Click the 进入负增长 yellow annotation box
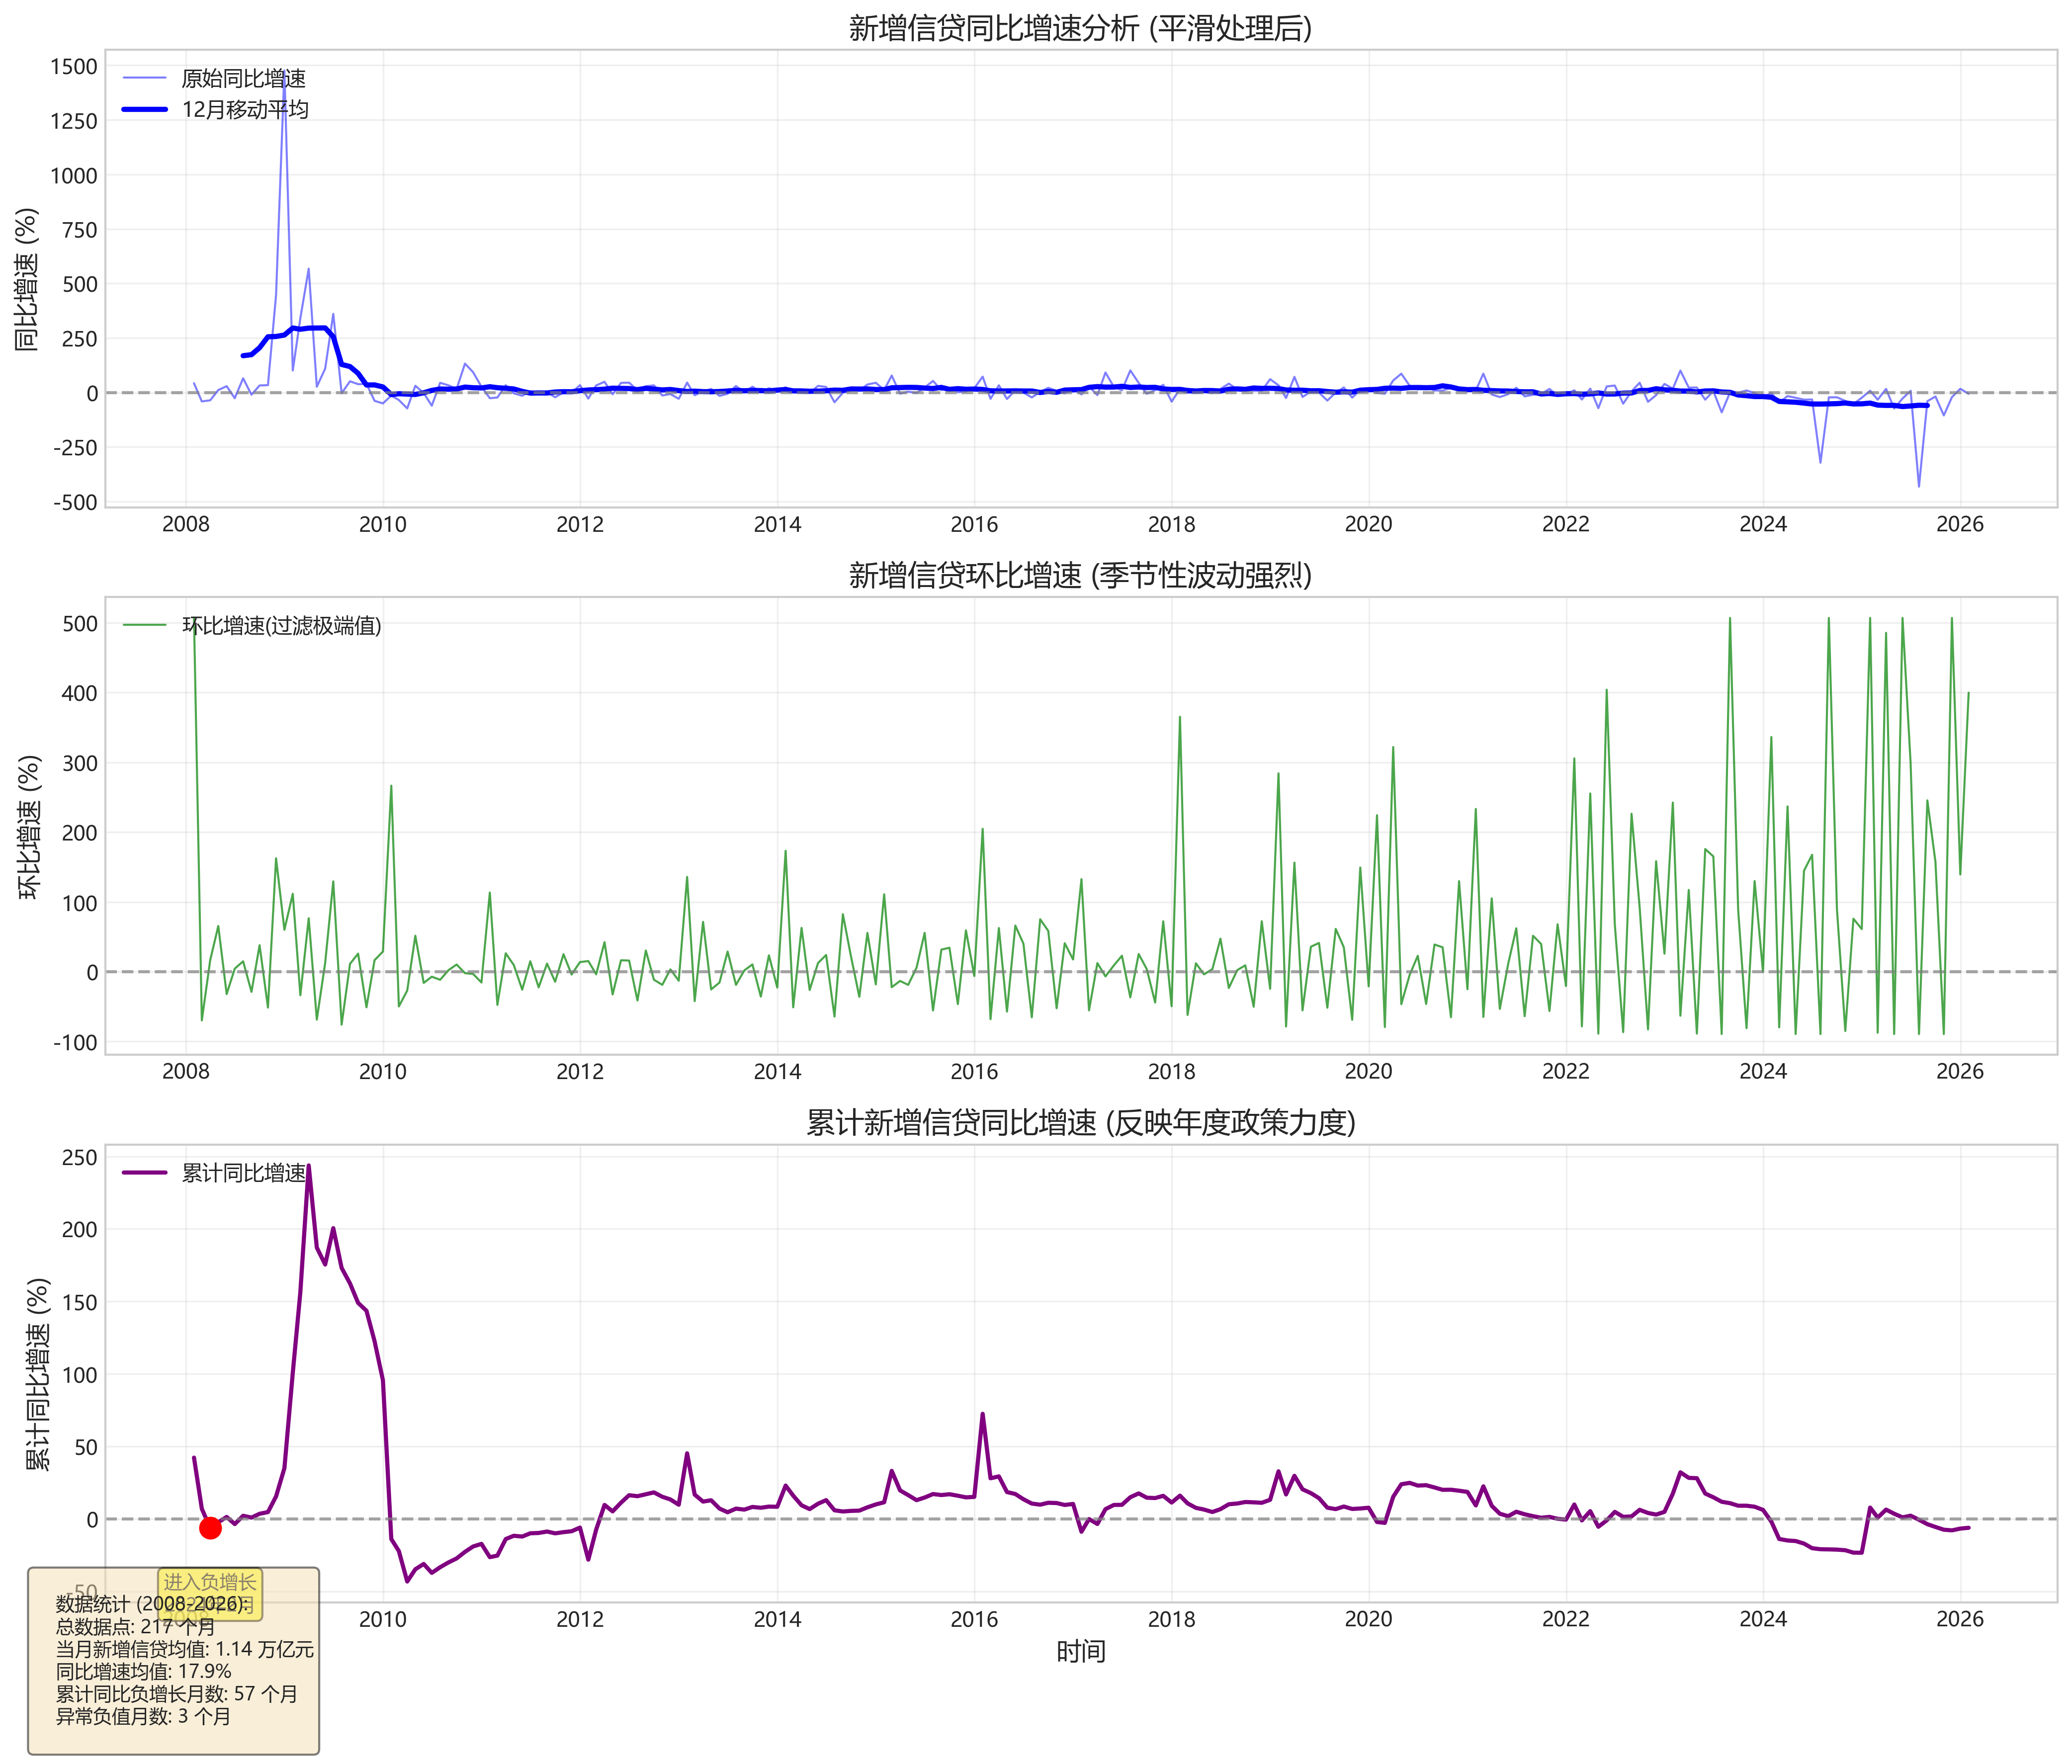The width and height of the screenshot is (2072, 1764). coord(210,1582)
